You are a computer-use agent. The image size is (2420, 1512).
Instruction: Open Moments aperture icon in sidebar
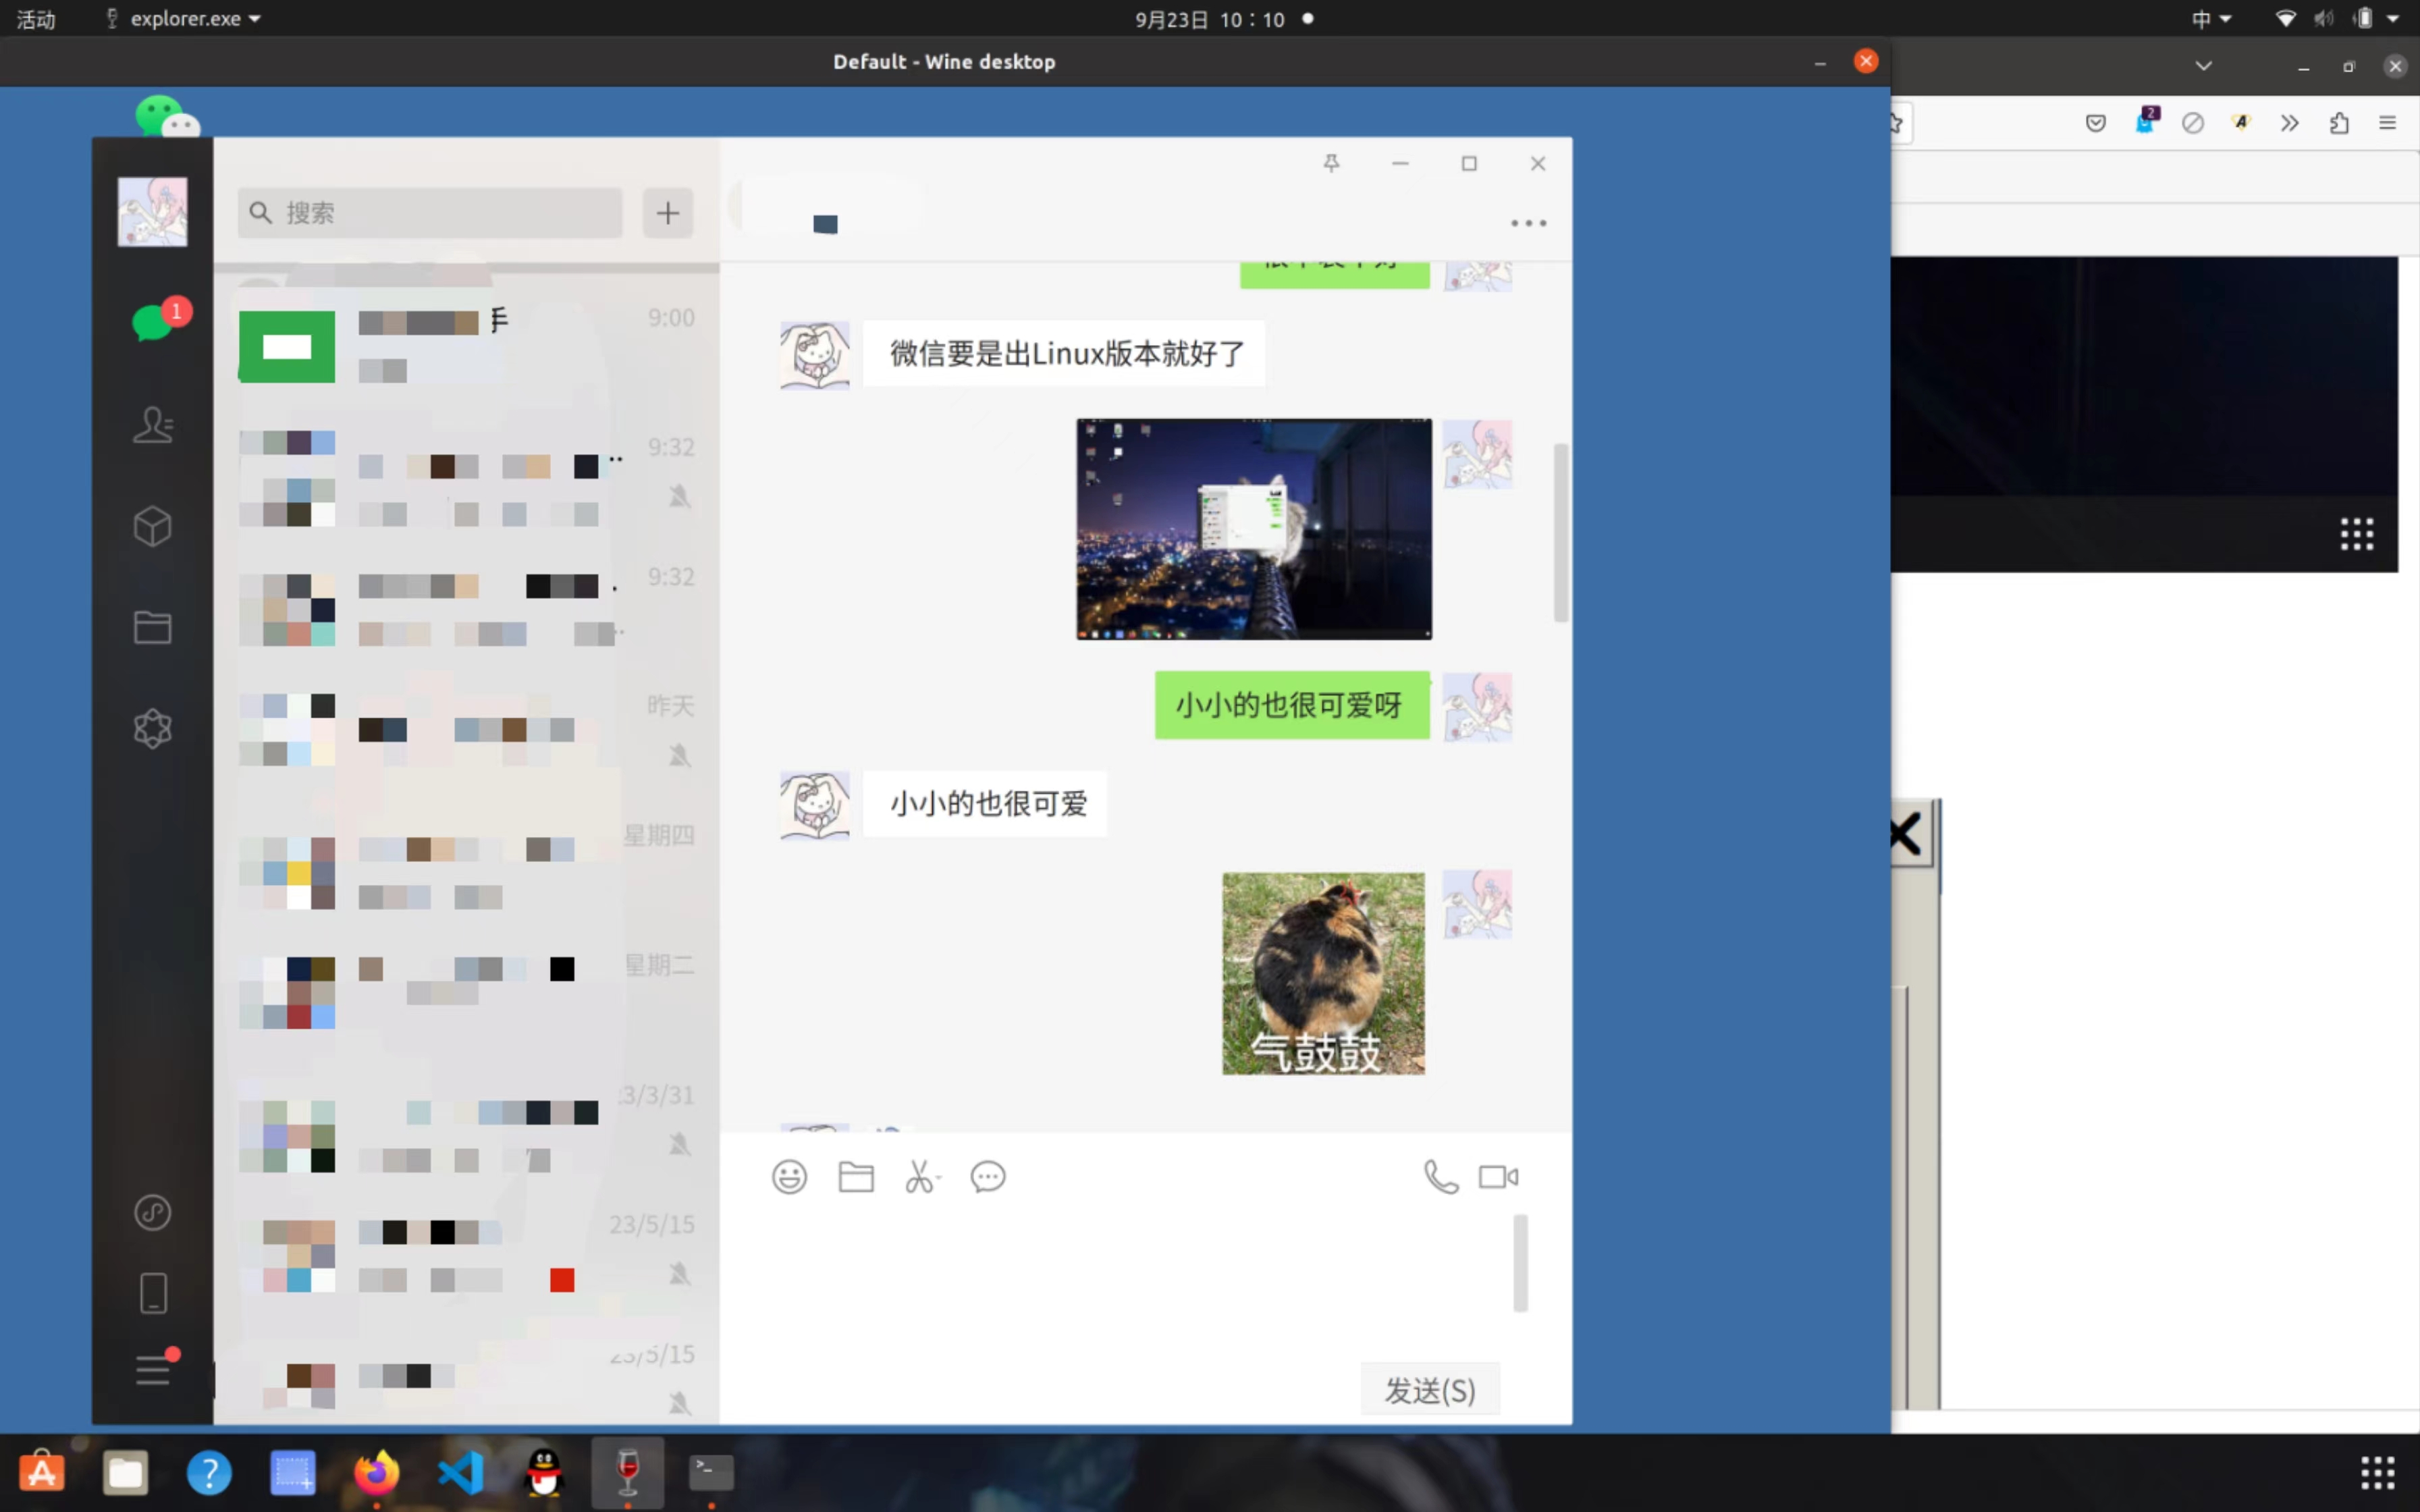pyautogui.click(x=153, y=728)
